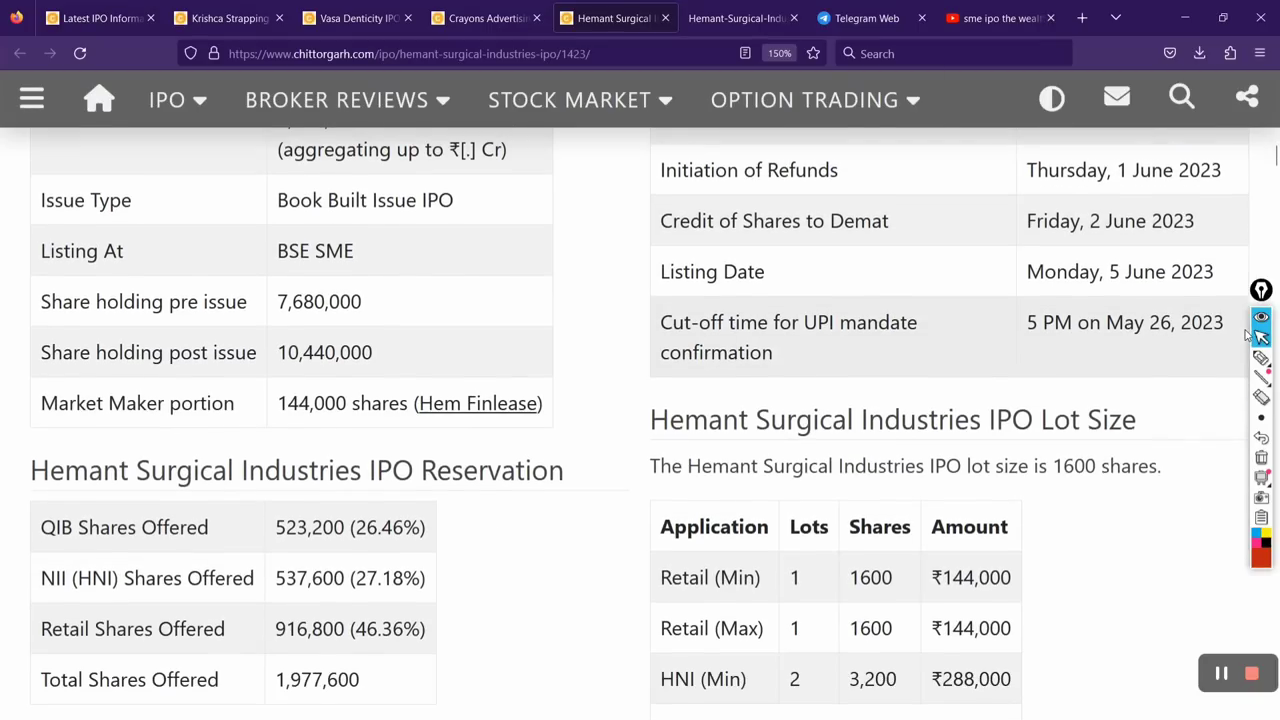Open the share icon in header

(1247, 97)
